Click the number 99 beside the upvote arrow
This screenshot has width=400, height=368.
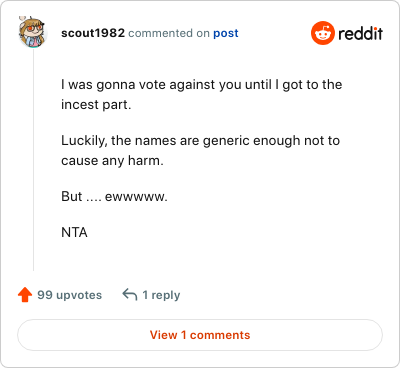(x=45, y=295)
